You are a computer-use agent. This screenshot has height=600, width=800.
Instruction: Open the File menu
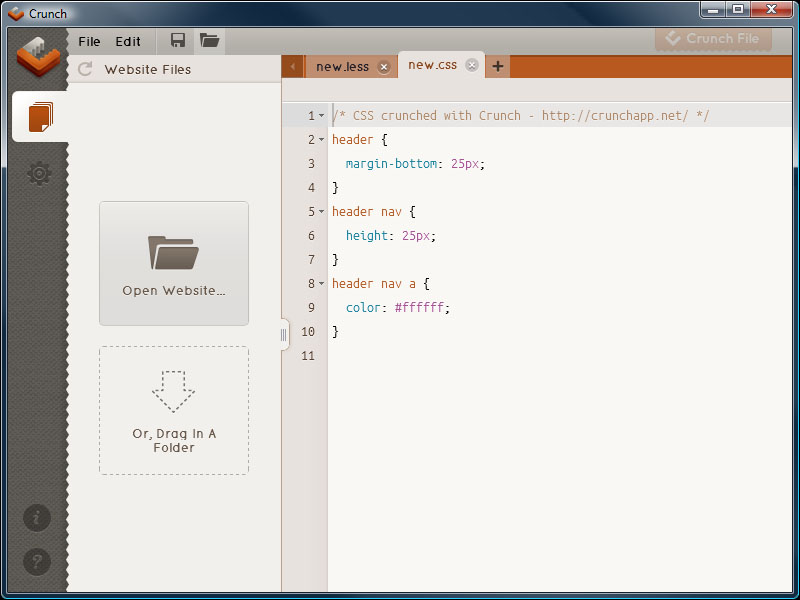(x=89, y=42)
